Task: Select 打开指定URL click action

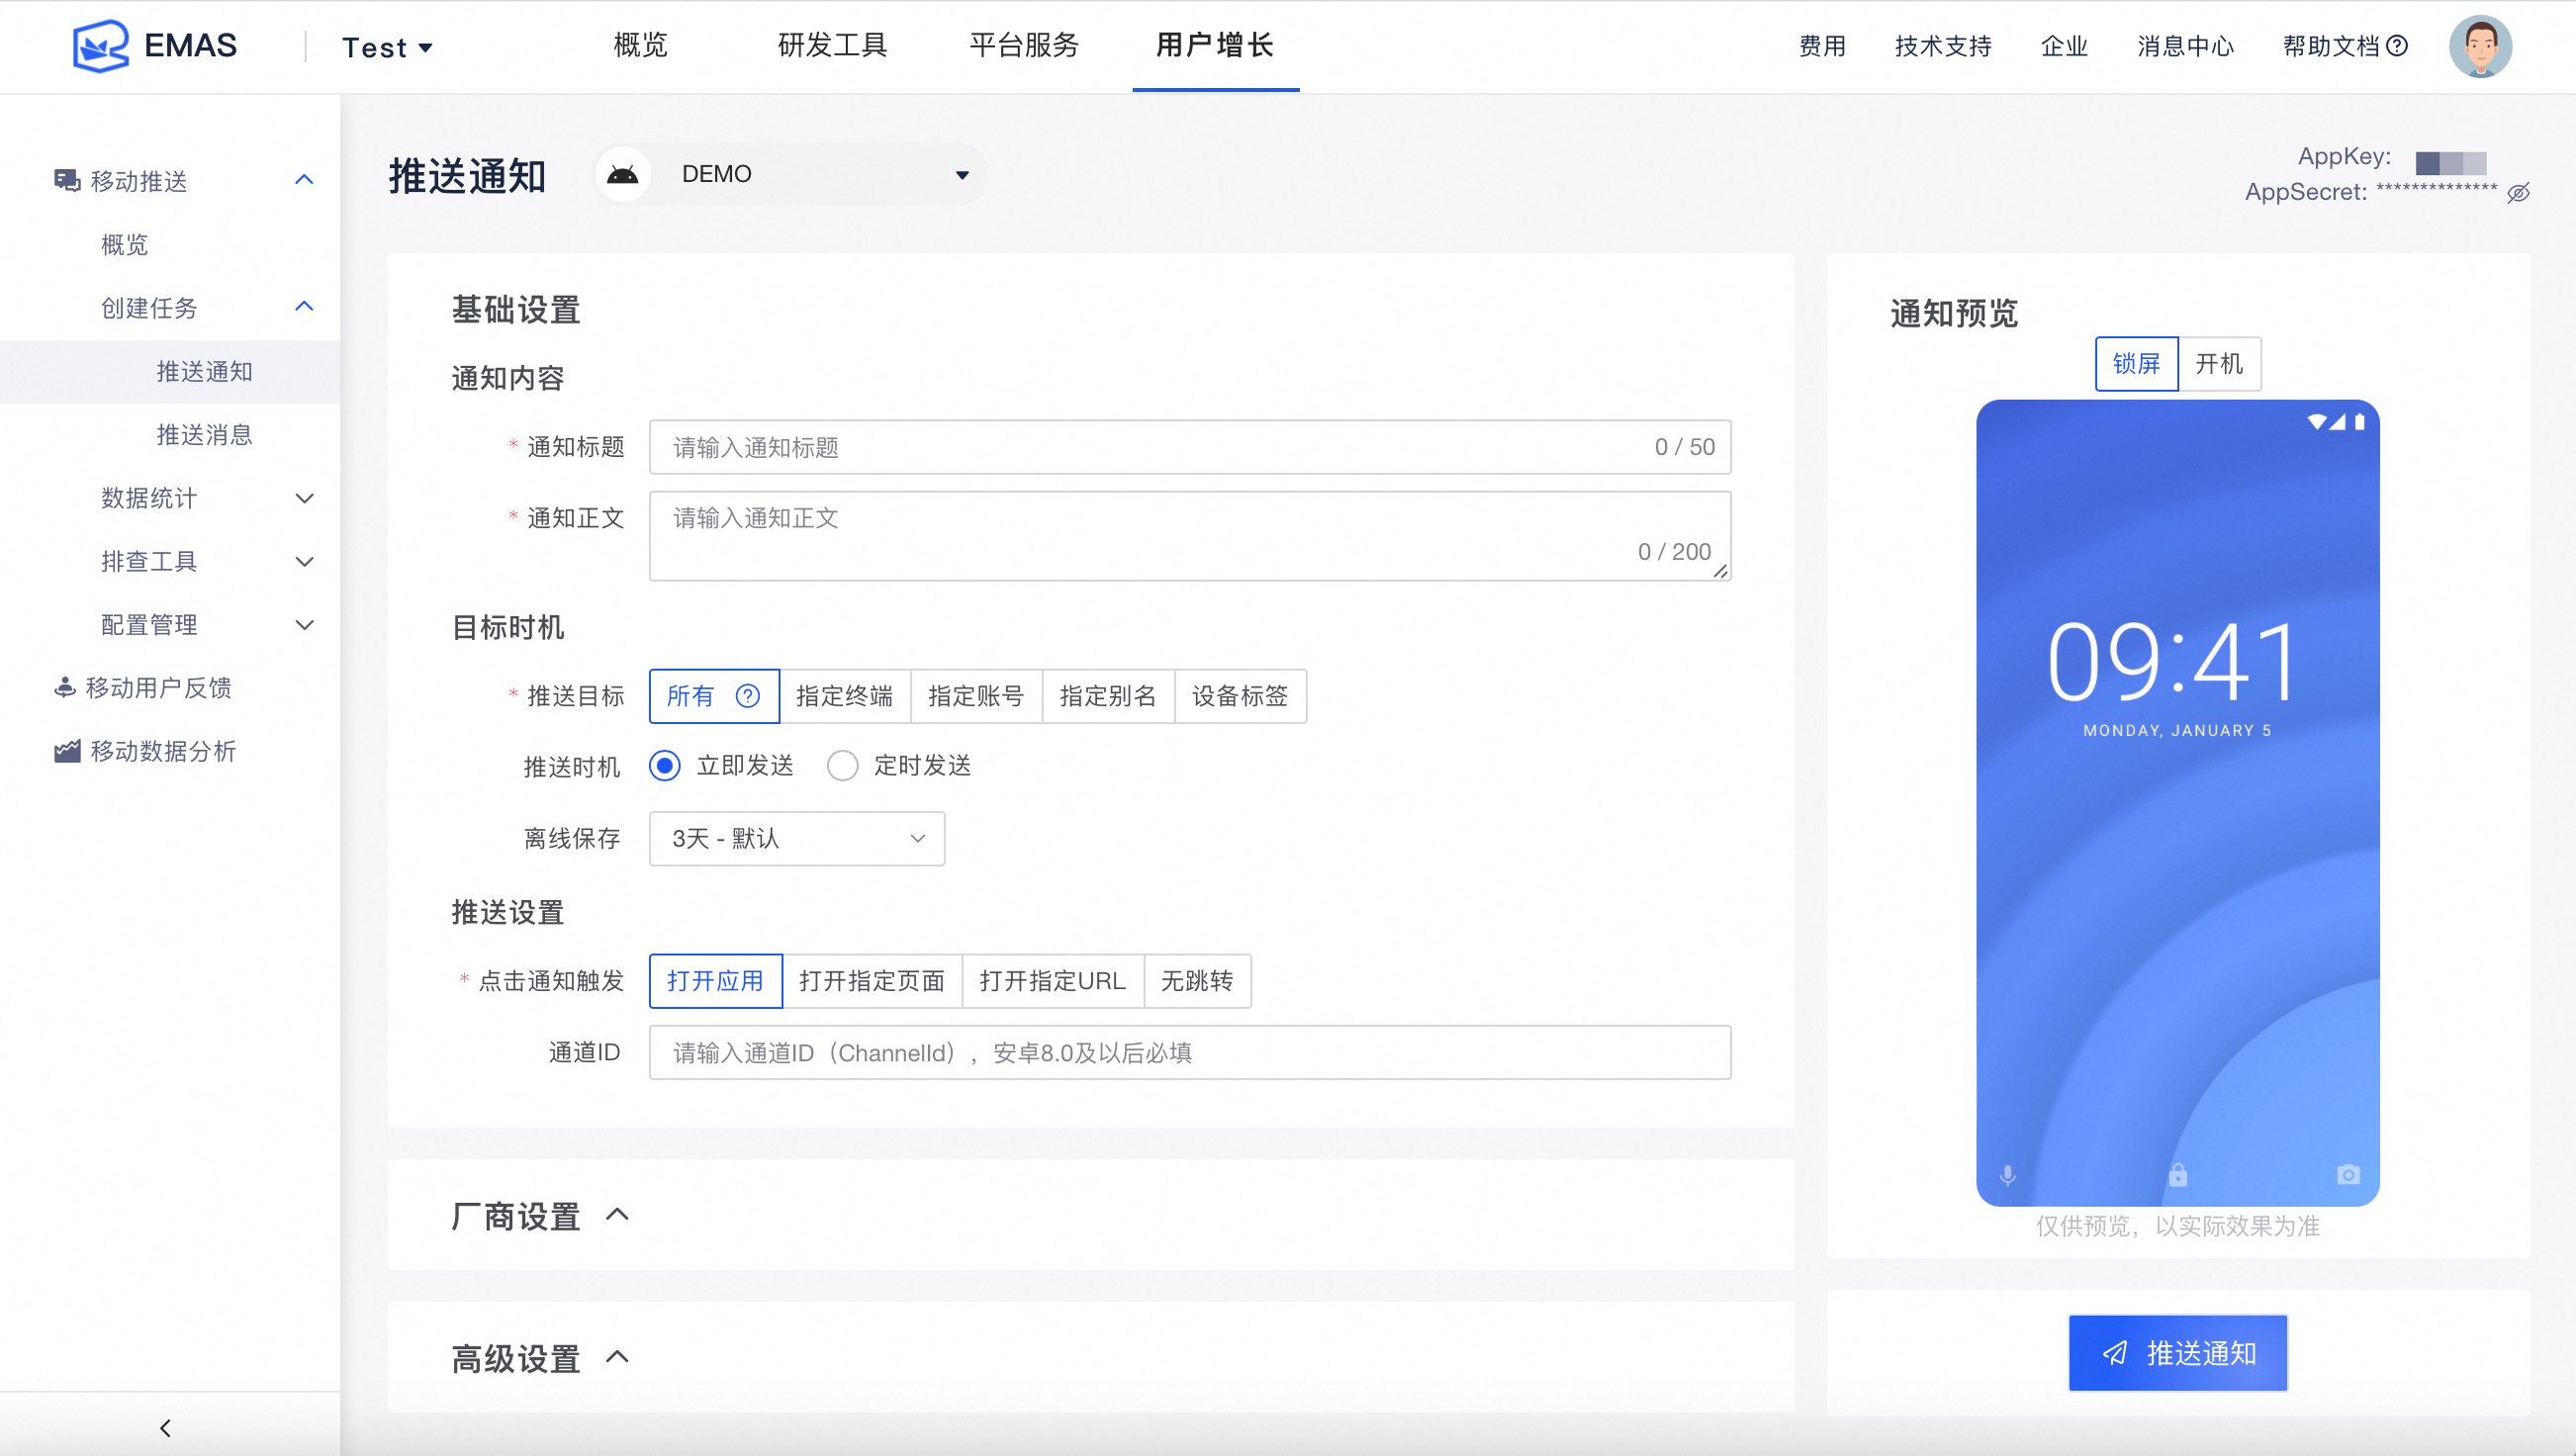Action: point(1053,981)
